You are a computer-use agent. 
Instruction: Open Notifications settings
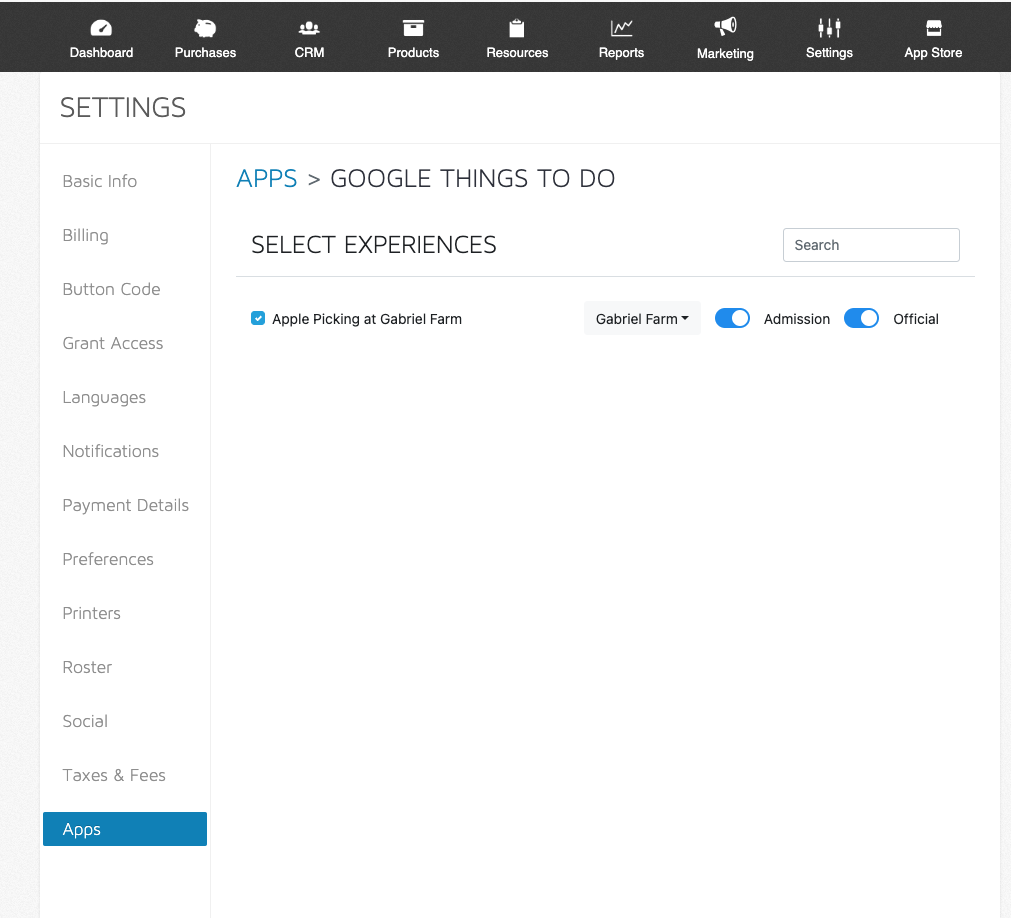111,451
